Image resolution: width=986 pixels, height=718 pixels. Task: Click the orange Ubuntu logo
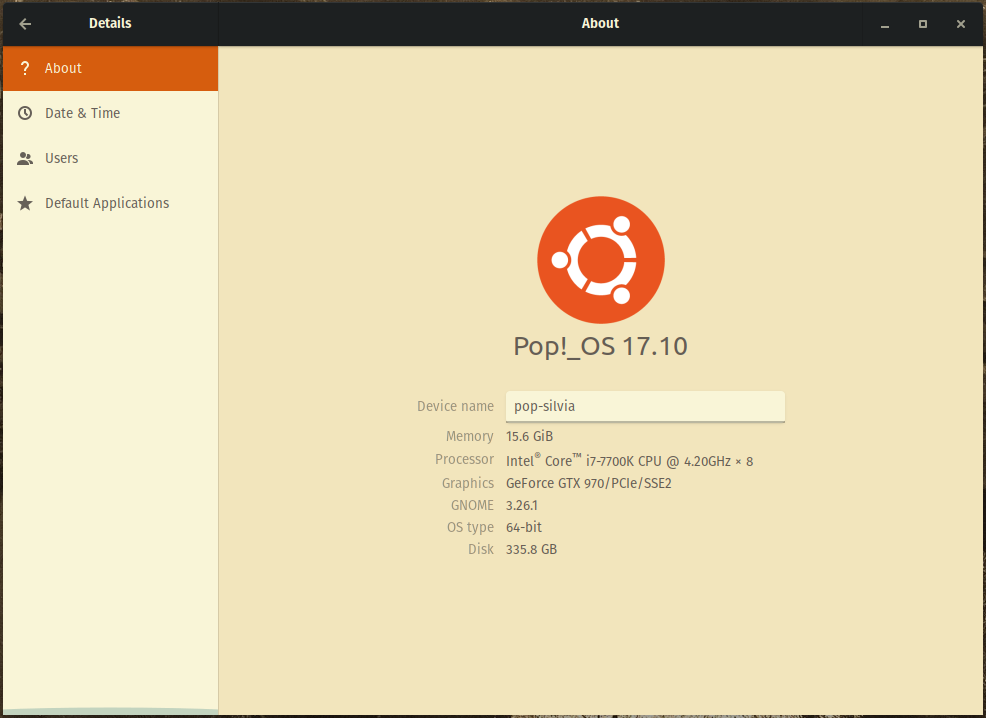click(x=601, y=260)
